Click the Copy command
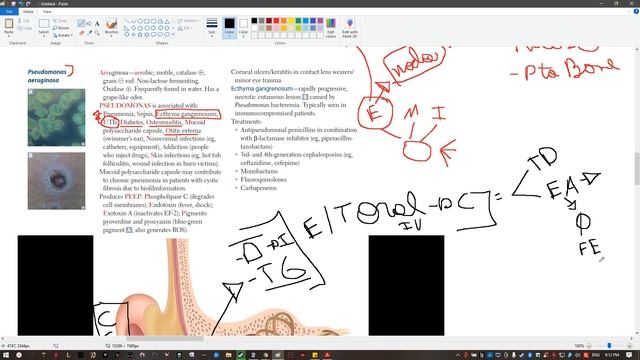 pos(25,28)
